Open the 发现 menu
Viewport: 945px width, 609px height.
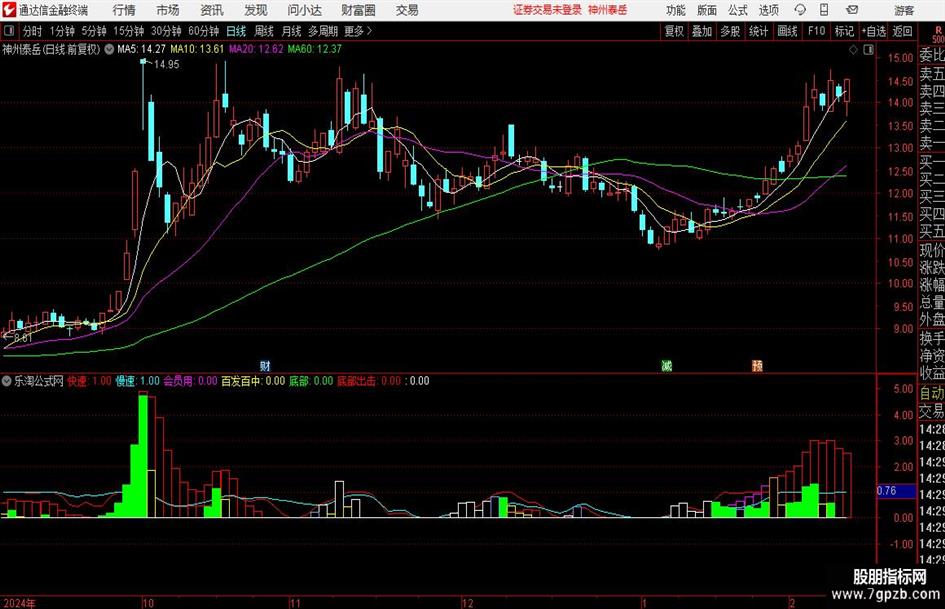pyautogui.click(x=256, y=10)
